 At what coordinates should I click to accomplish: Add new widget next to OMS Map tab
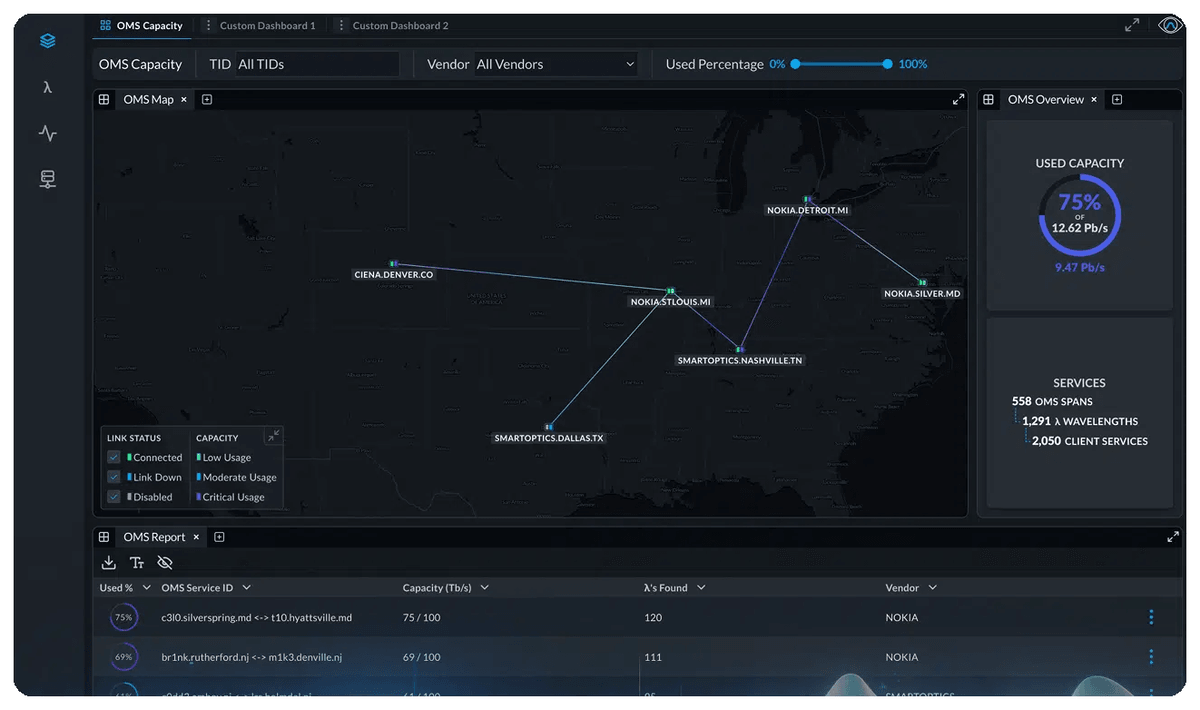(207, 99)
